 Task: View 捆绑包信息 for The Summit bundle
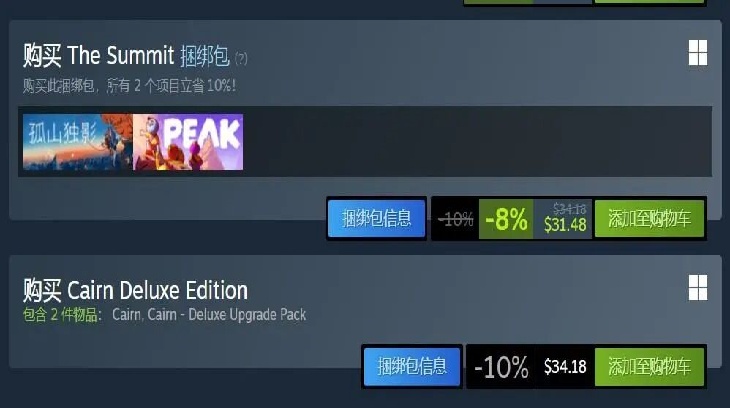[377, 218]
